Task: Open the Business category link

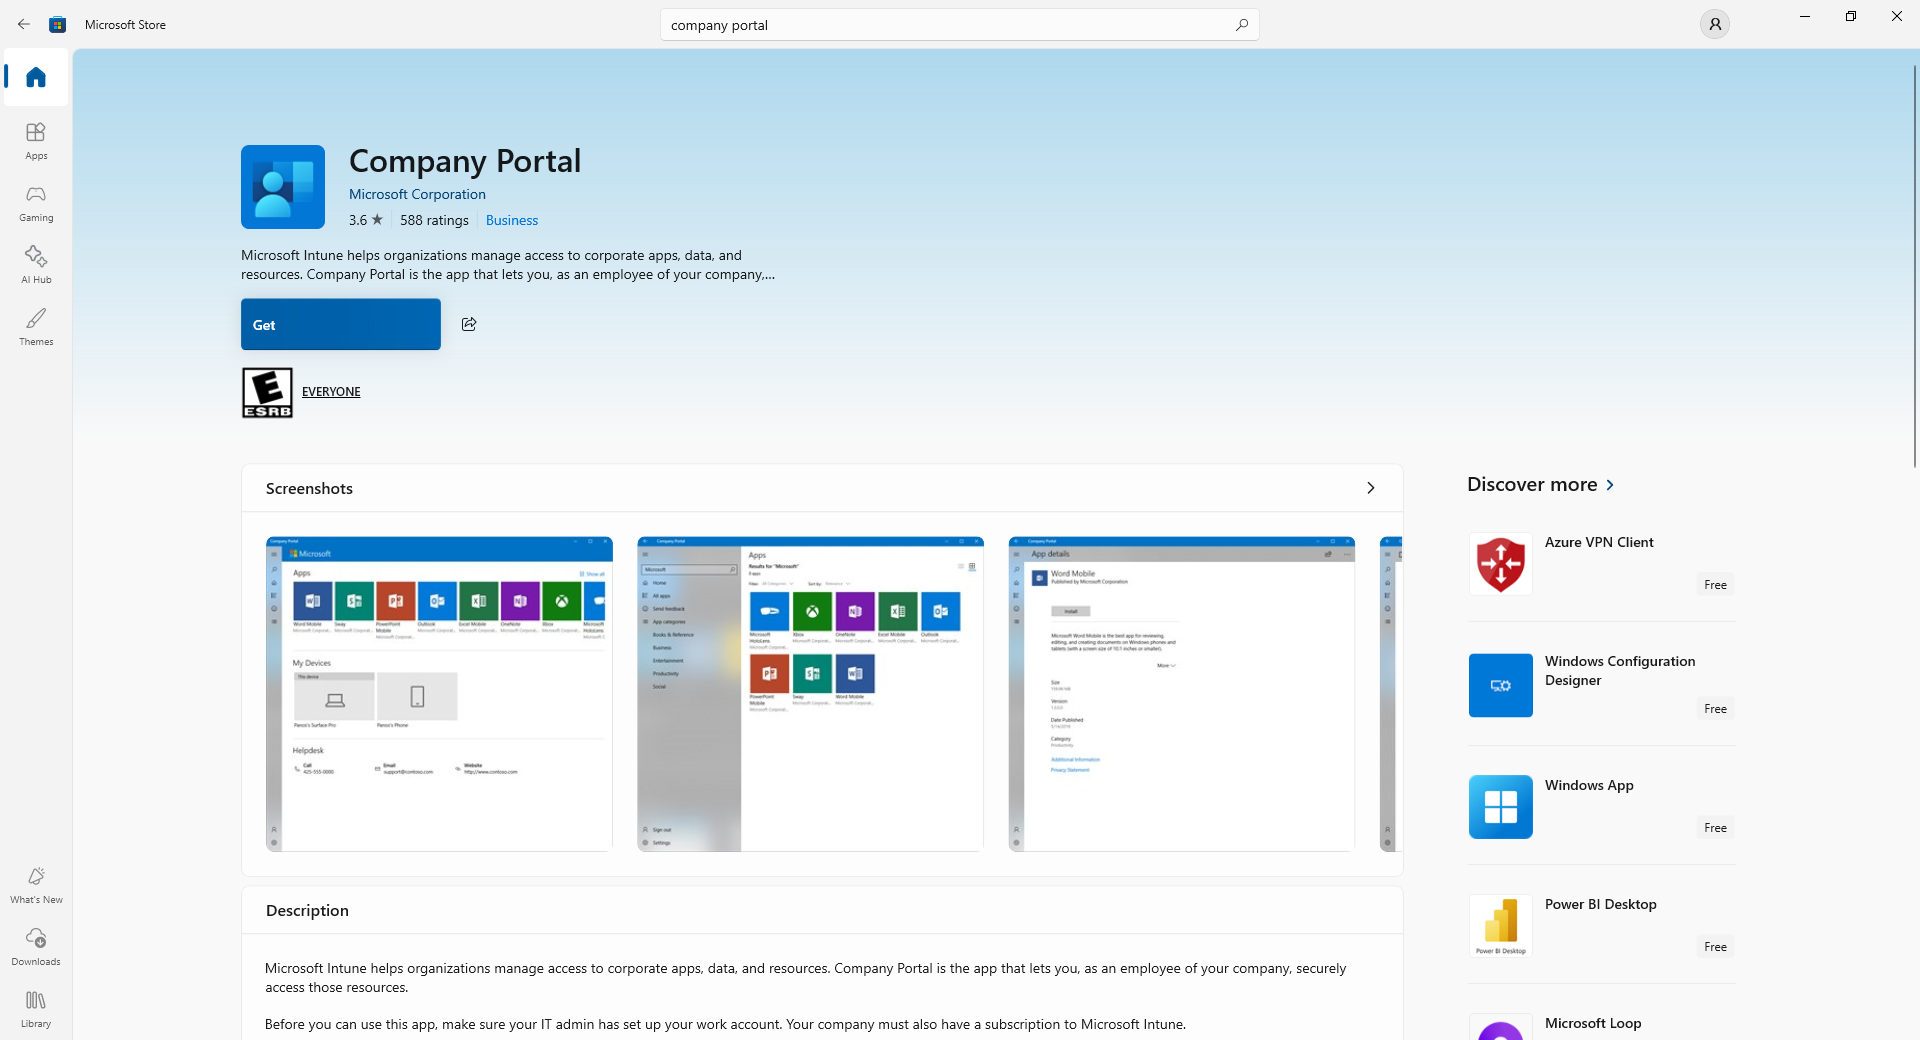Action: click(511, 220)
